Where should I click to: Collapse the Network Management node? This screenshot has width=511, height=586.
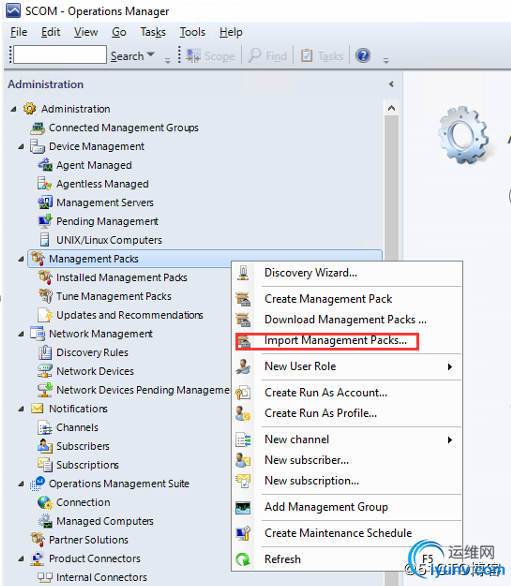coord(21,334)
